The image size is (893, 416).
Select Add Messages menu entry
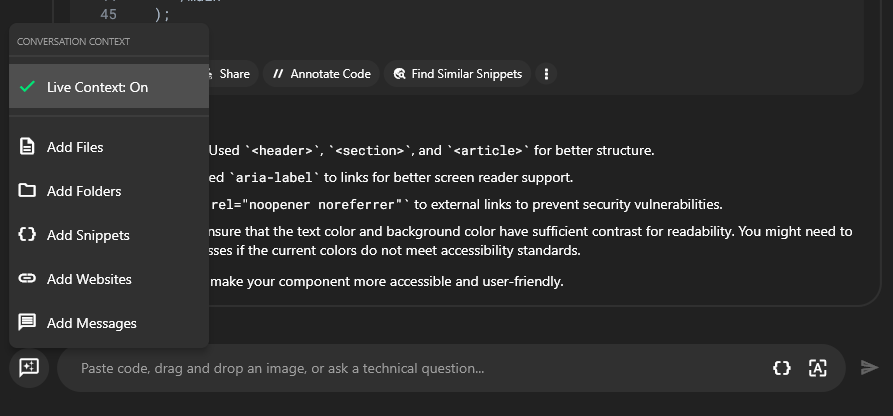109,323
